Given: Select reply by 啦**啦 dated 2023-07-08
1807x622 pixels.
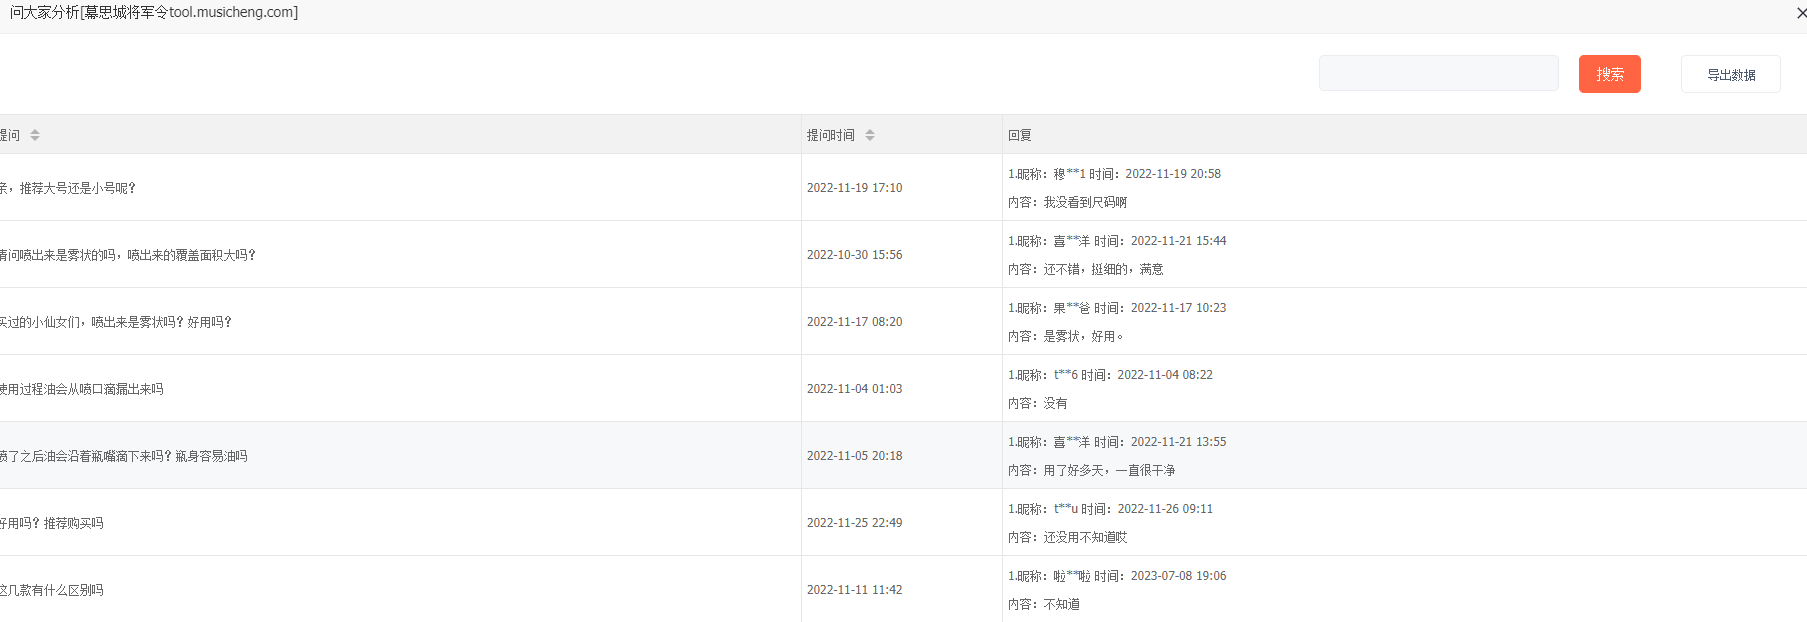Looking at the screenshot, I should (x=1116, y=576).
